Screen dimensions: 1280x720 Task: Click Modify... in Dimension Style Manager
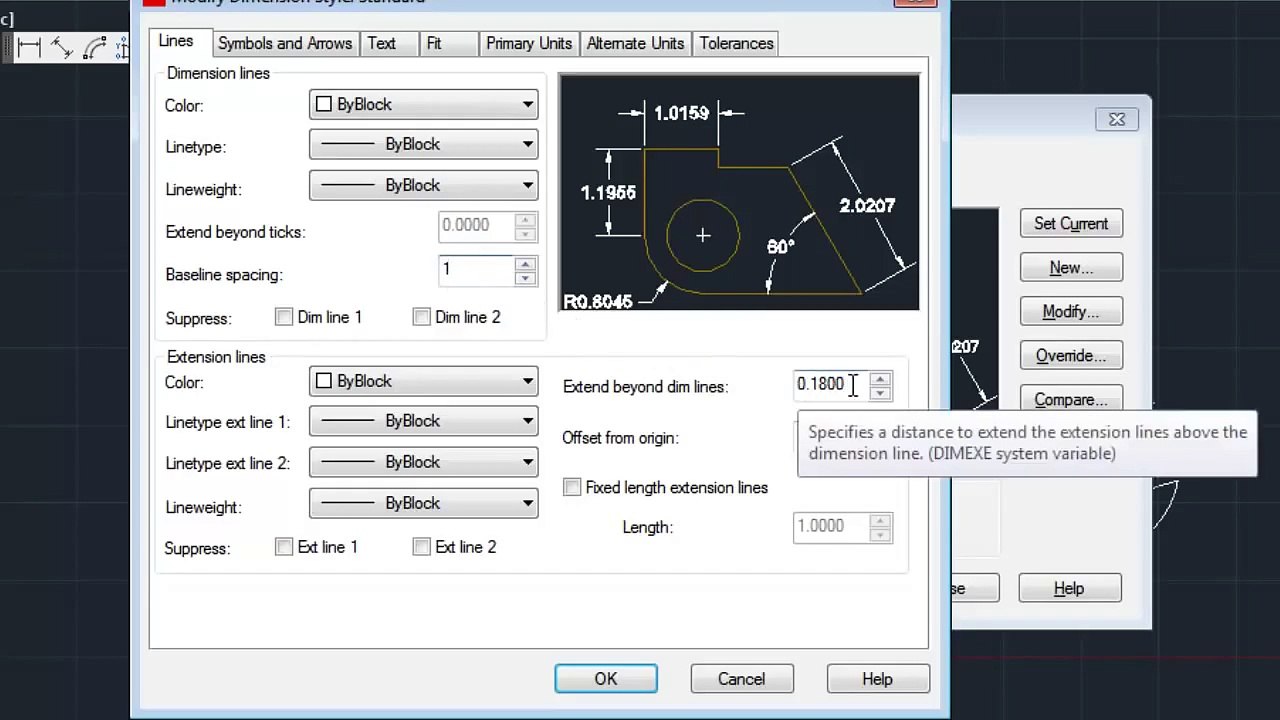[1071, 312]
